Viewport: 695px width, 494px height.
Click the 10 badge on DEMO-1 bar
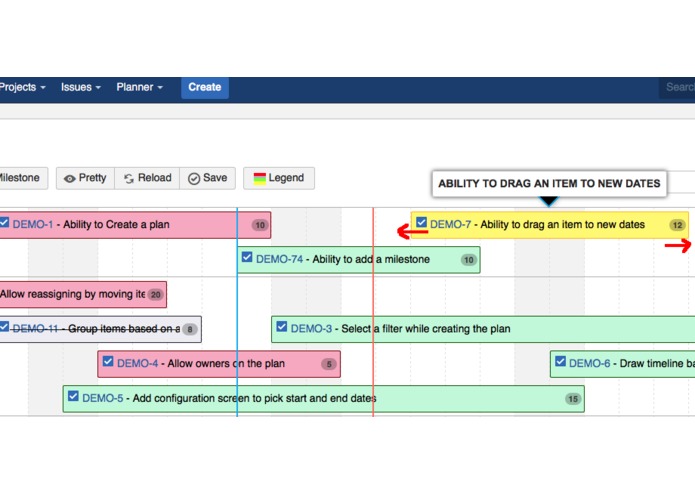(260, 225)
